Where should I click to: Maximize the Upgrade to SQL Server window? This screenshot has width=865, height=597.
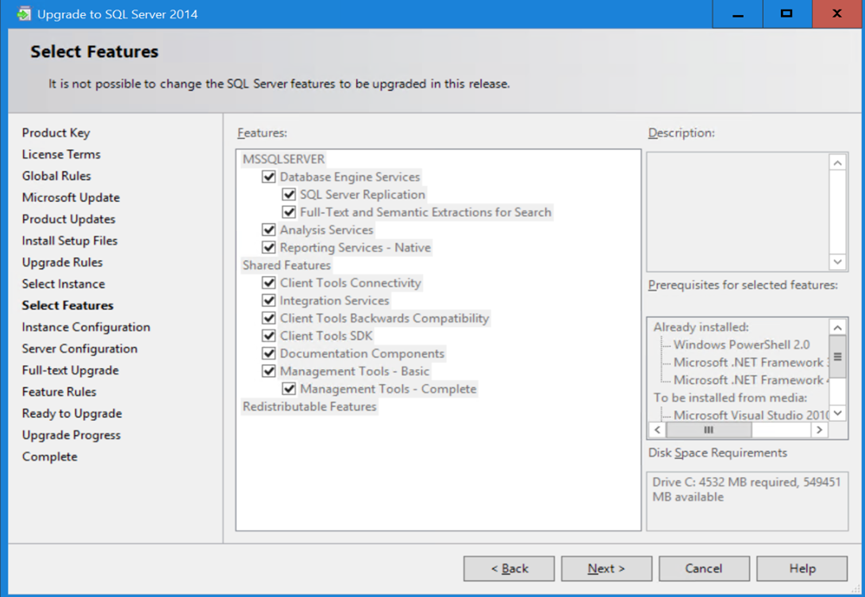pos(787,14)
